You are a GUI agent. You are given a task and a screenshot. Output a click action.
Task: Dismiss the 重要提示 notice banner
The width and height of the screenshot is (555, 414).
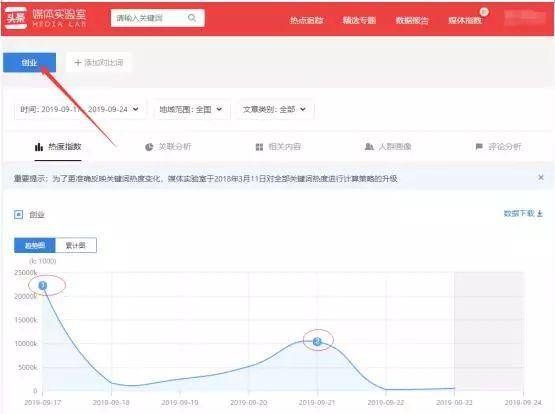click(x=540, y=177)
